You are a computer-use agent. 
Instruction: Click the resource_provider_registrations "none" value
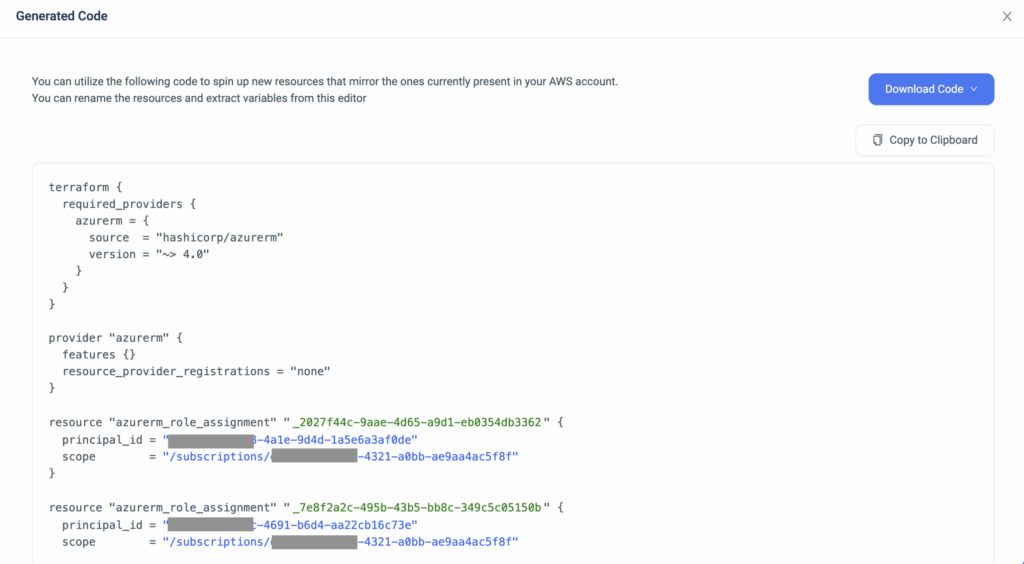tap(310, 371)
